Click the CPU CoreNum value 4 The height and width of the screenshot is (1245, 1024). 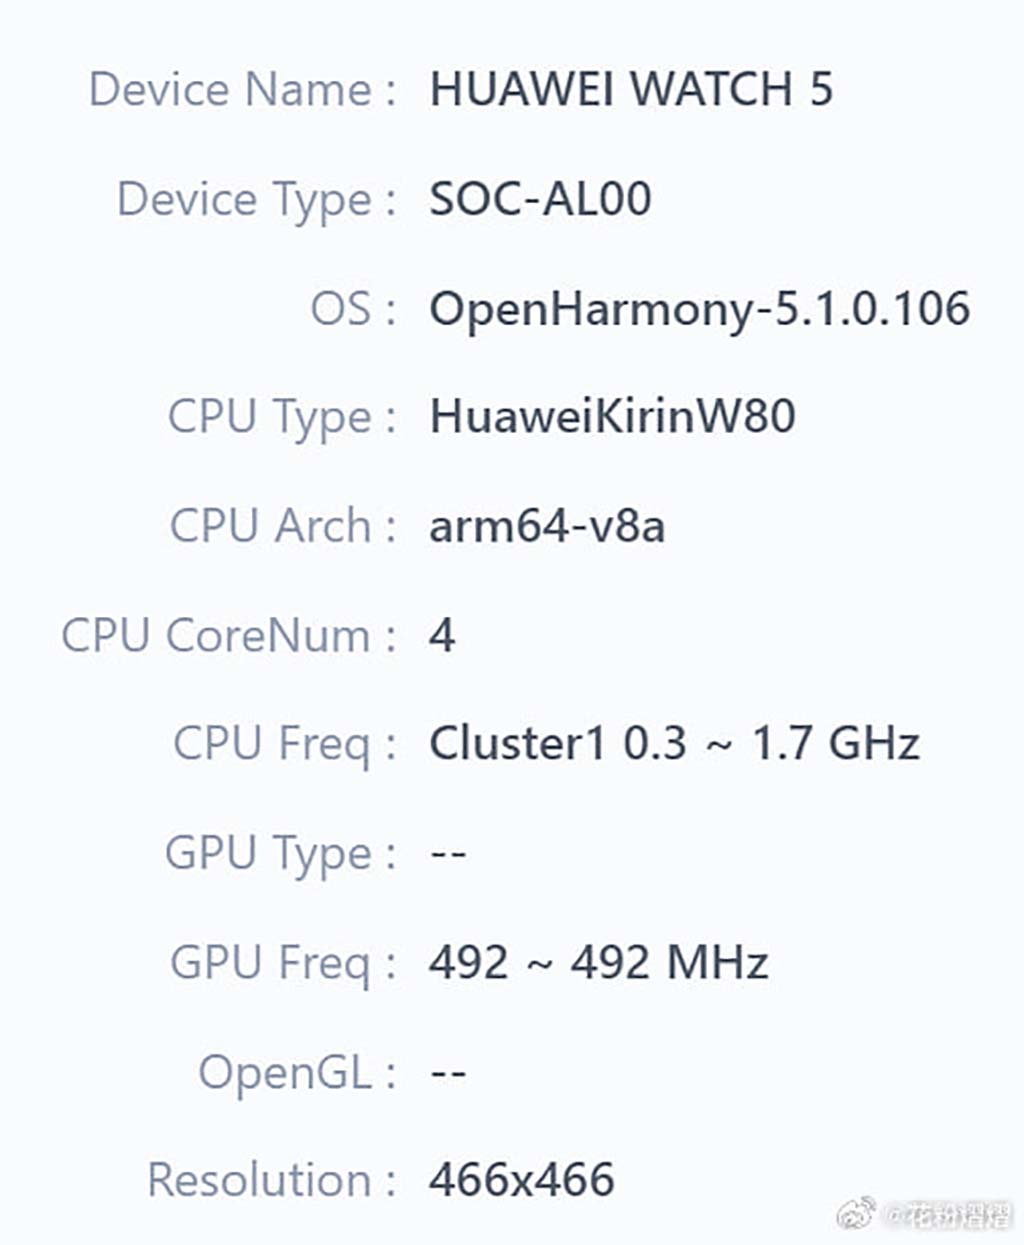tap(442, 635)
